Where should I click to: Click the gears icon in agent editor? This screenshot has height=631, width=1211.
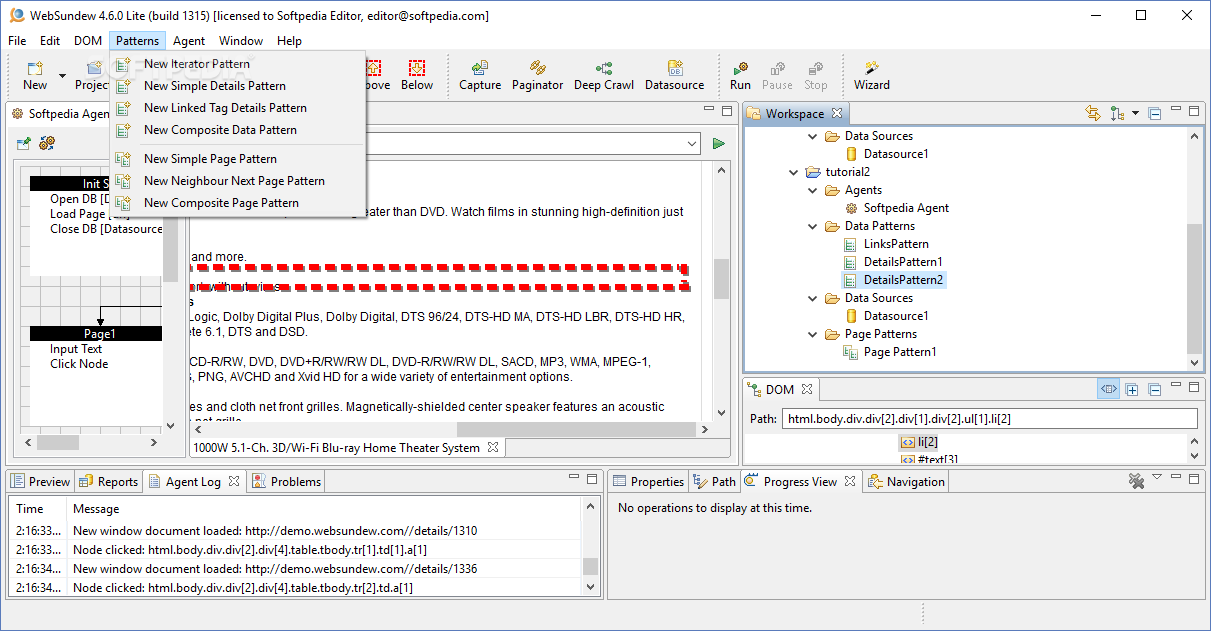point(47,144)
